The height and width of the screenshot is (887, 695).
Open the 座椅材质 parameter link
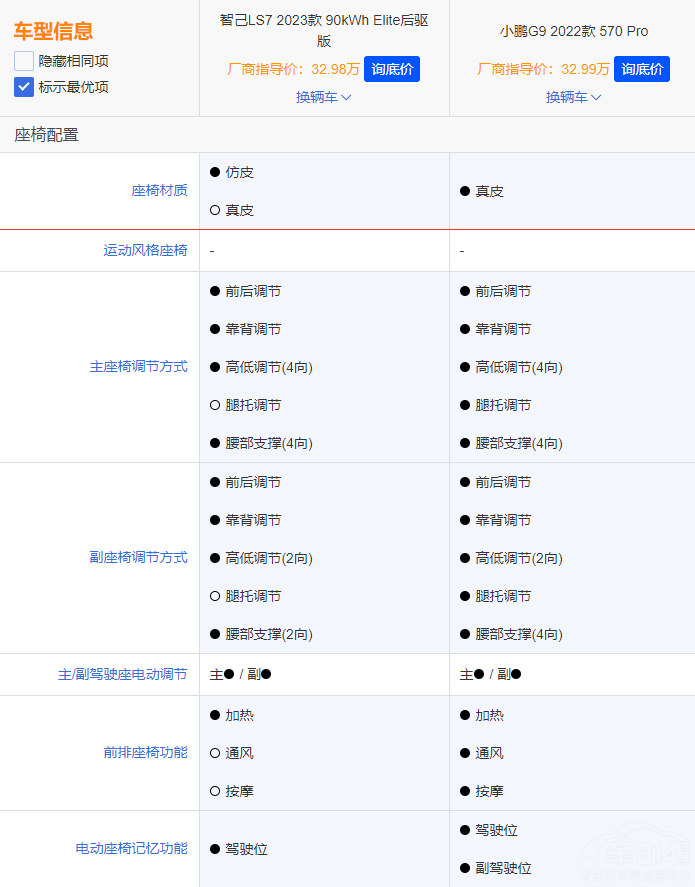(159, 190)
